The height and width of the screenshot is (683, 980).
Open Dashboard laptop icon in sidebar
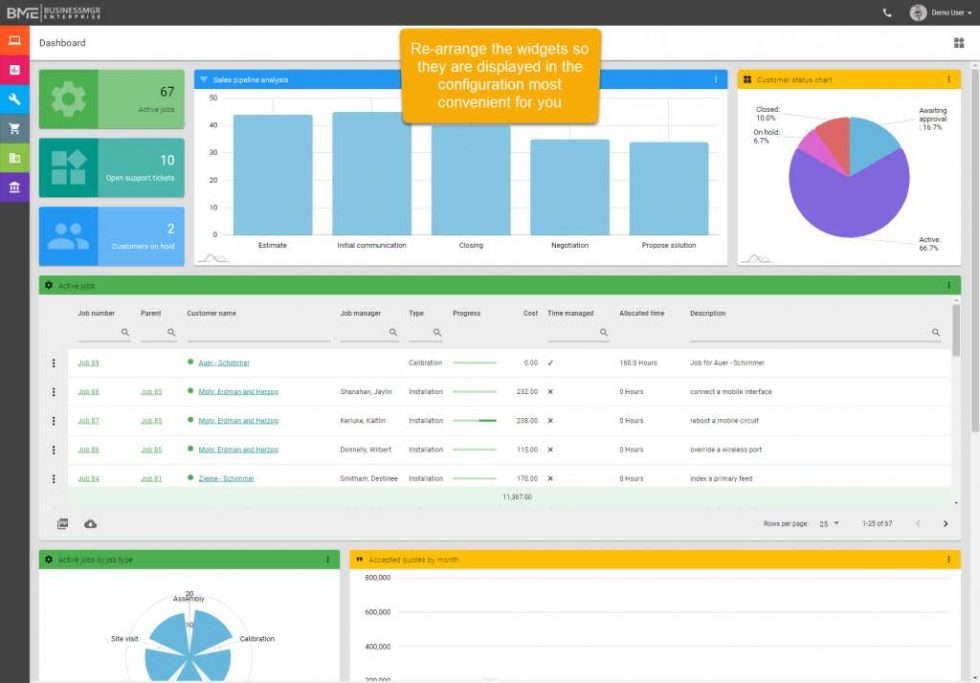14,41
